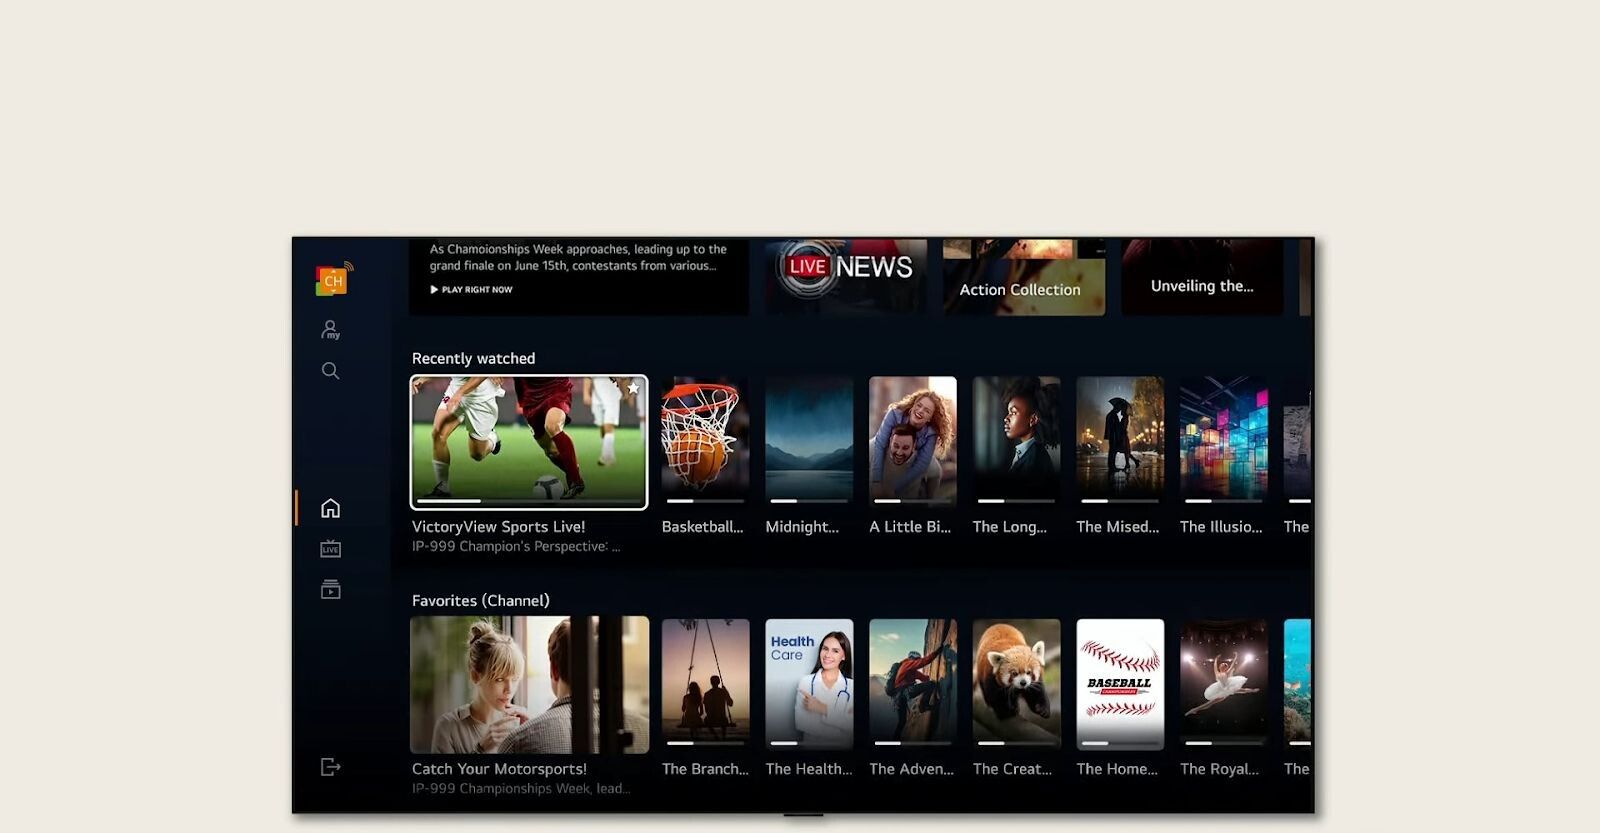
Task: Open the Health Care channel thumbnail
Action: pos(809,683)
